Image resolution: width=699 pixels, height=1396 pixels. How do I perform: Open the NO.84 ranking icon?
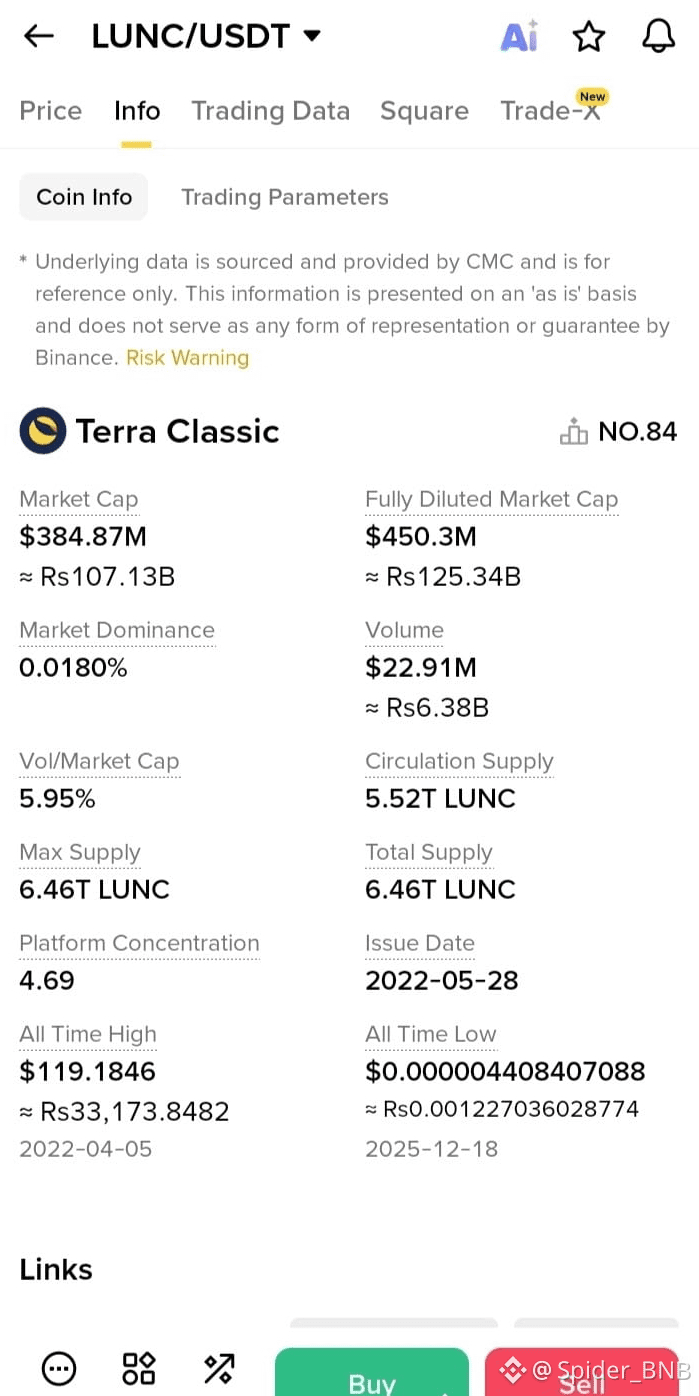pyautogui.click(x=574, y=432)
